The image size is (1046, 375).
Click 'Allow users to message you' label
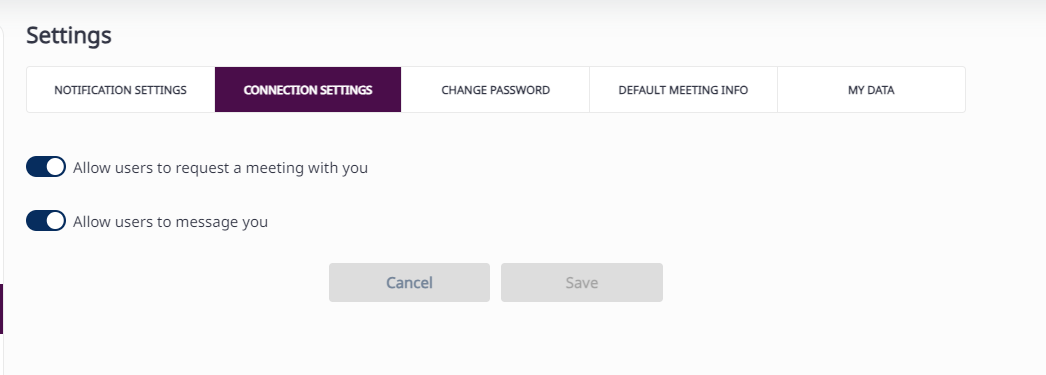tap(170, 222)
